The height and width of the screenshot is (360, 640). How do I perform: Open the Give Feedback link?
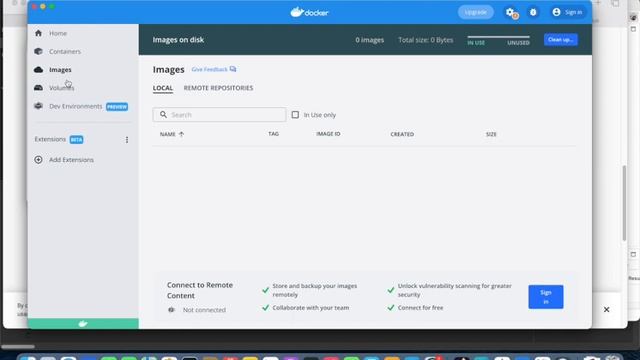(x=214, y=69)
